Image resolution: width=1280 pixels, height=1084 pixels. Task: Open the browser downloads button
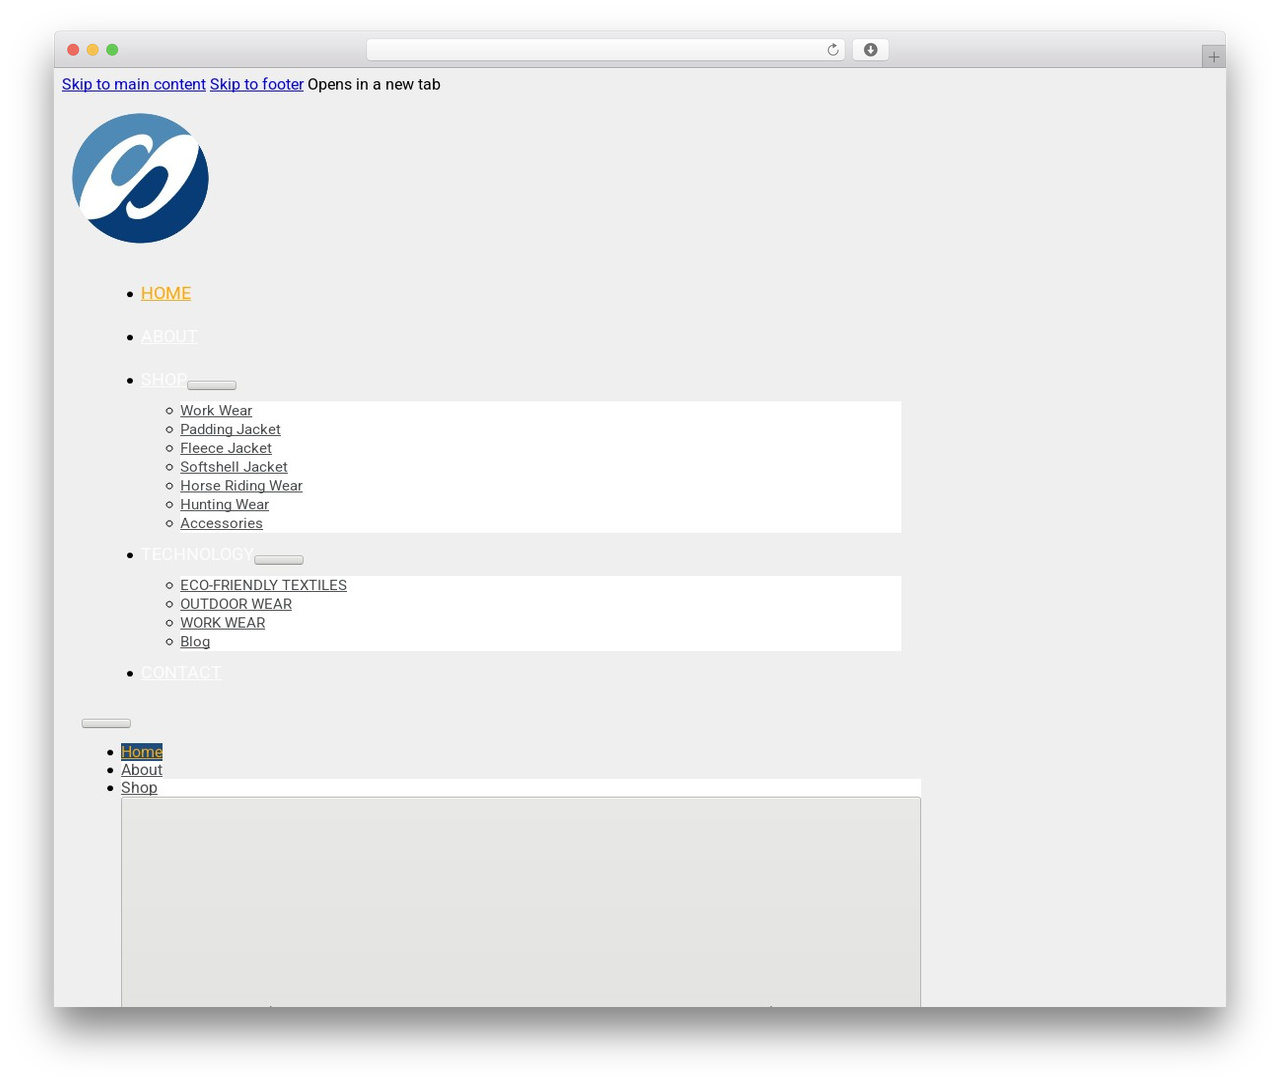point(870,50)
